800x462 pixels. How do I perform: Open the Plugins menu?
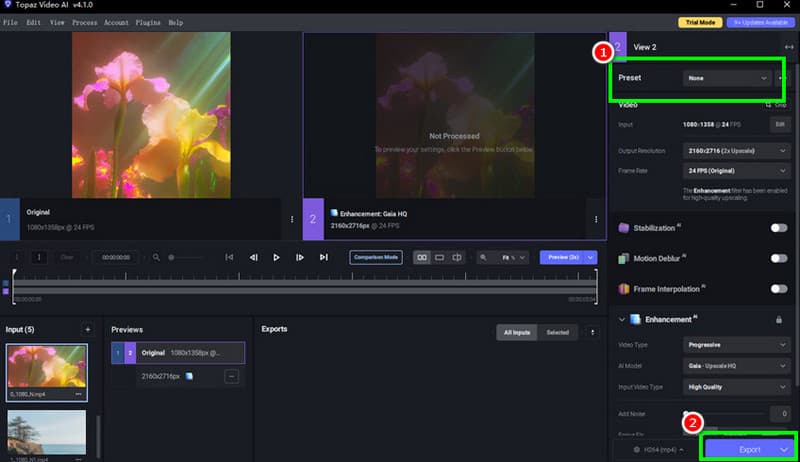click(x=147, y=22)
